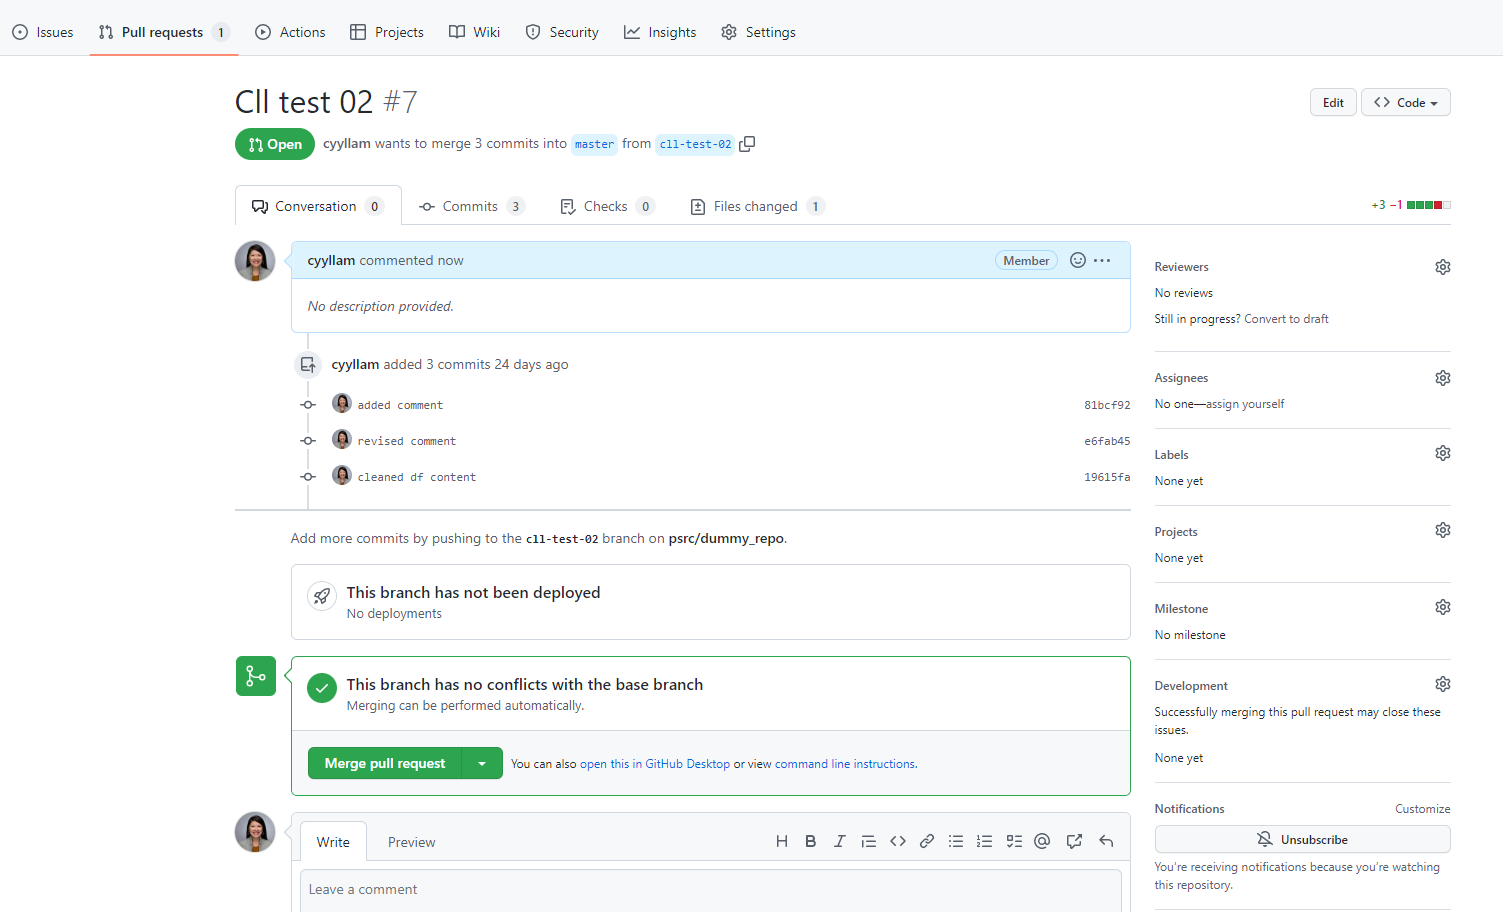Switch to the Files changed tab
Screen dimensions: 1503x912
pos(757,206)
